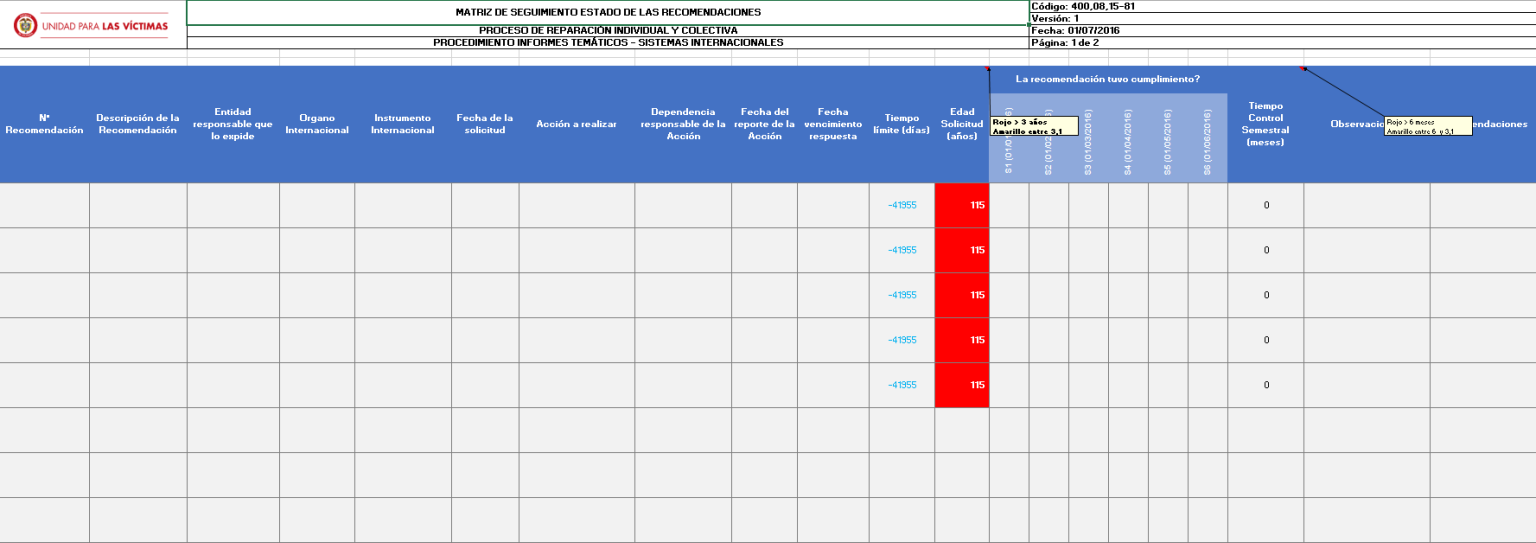
Task: Click the red '115' cell in the first data row
Action: pos(962,205)
